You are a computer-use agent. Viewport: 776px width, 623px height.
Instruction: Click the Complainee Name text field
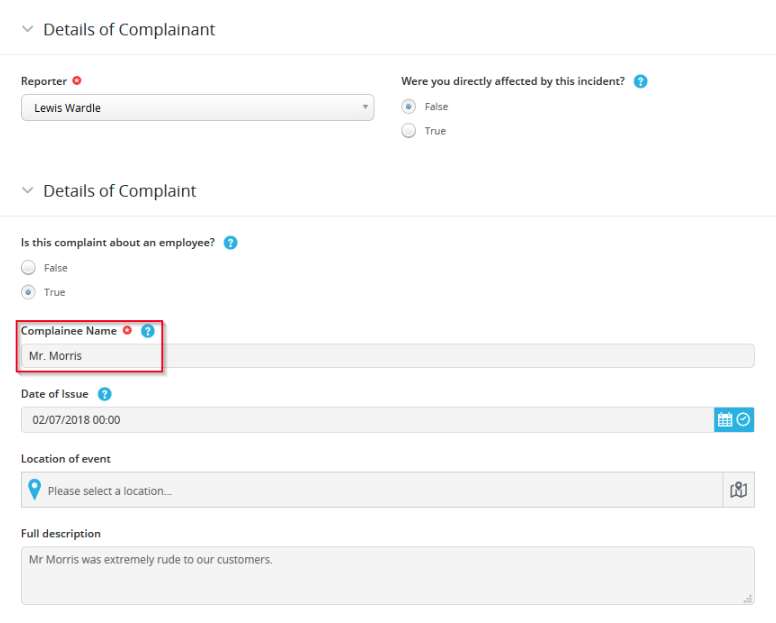pyautogui.click(x=388, y=356)
